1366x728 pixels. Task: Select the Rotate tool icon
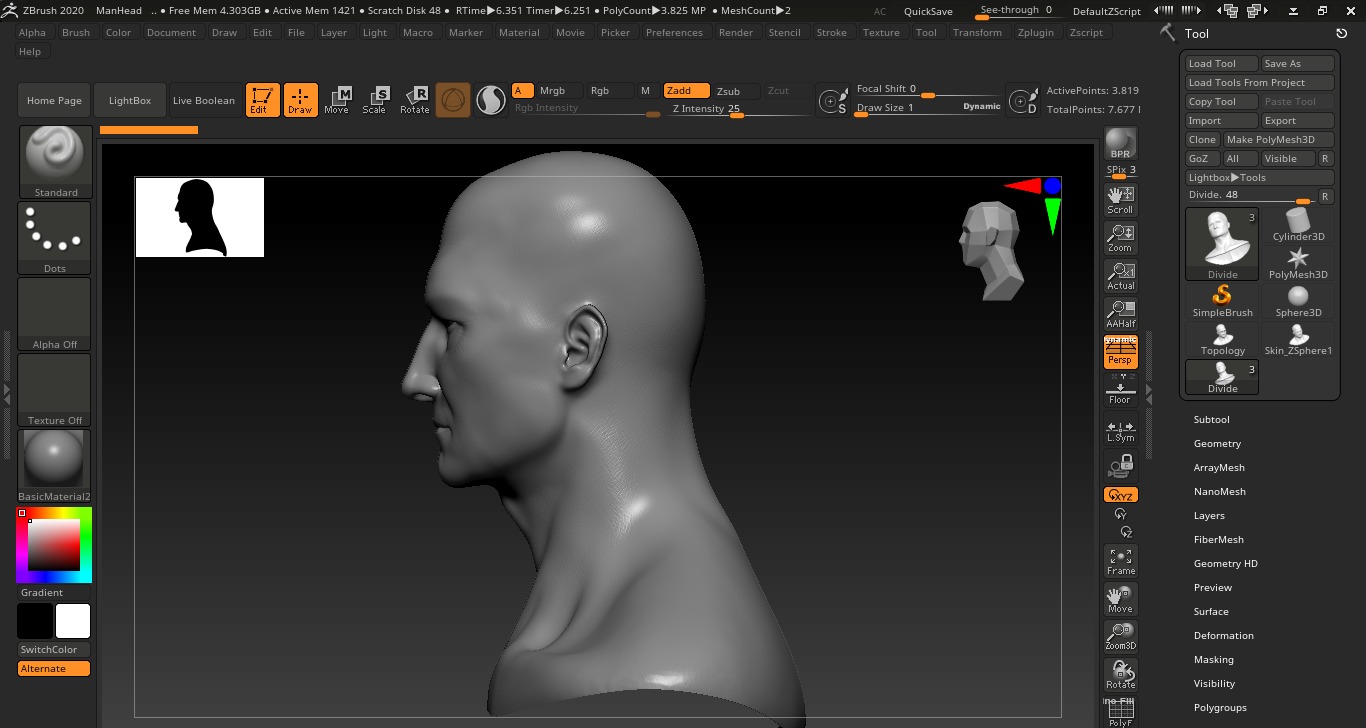point(414,100)
